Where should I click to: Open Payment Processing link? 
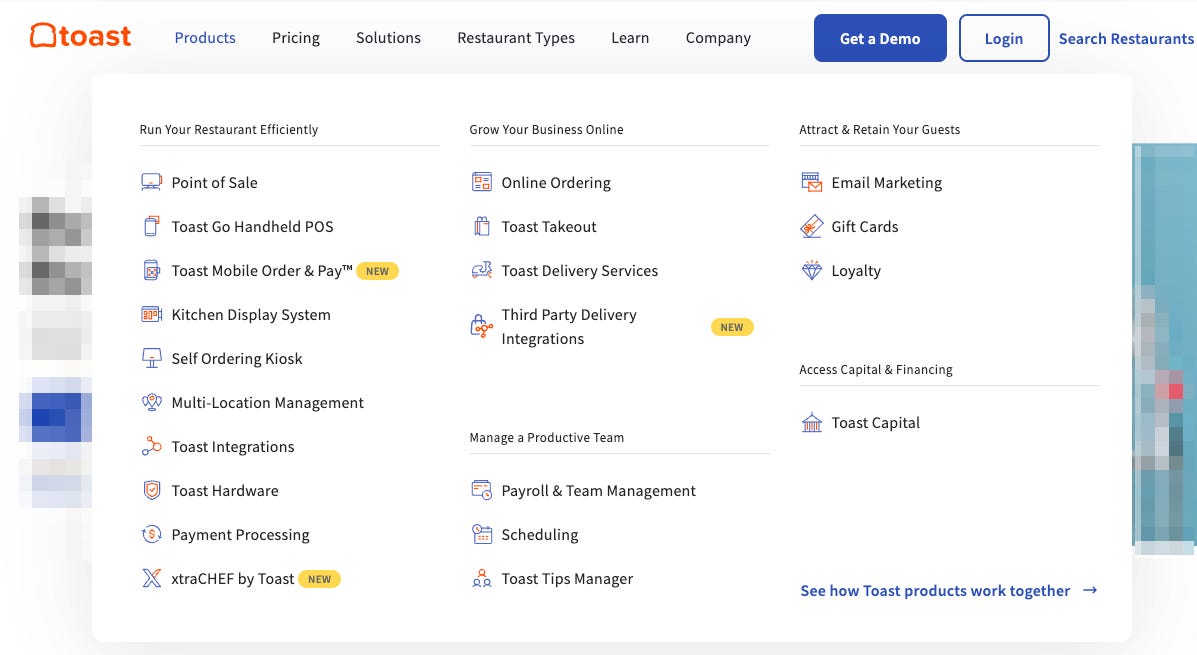point(240,534)
